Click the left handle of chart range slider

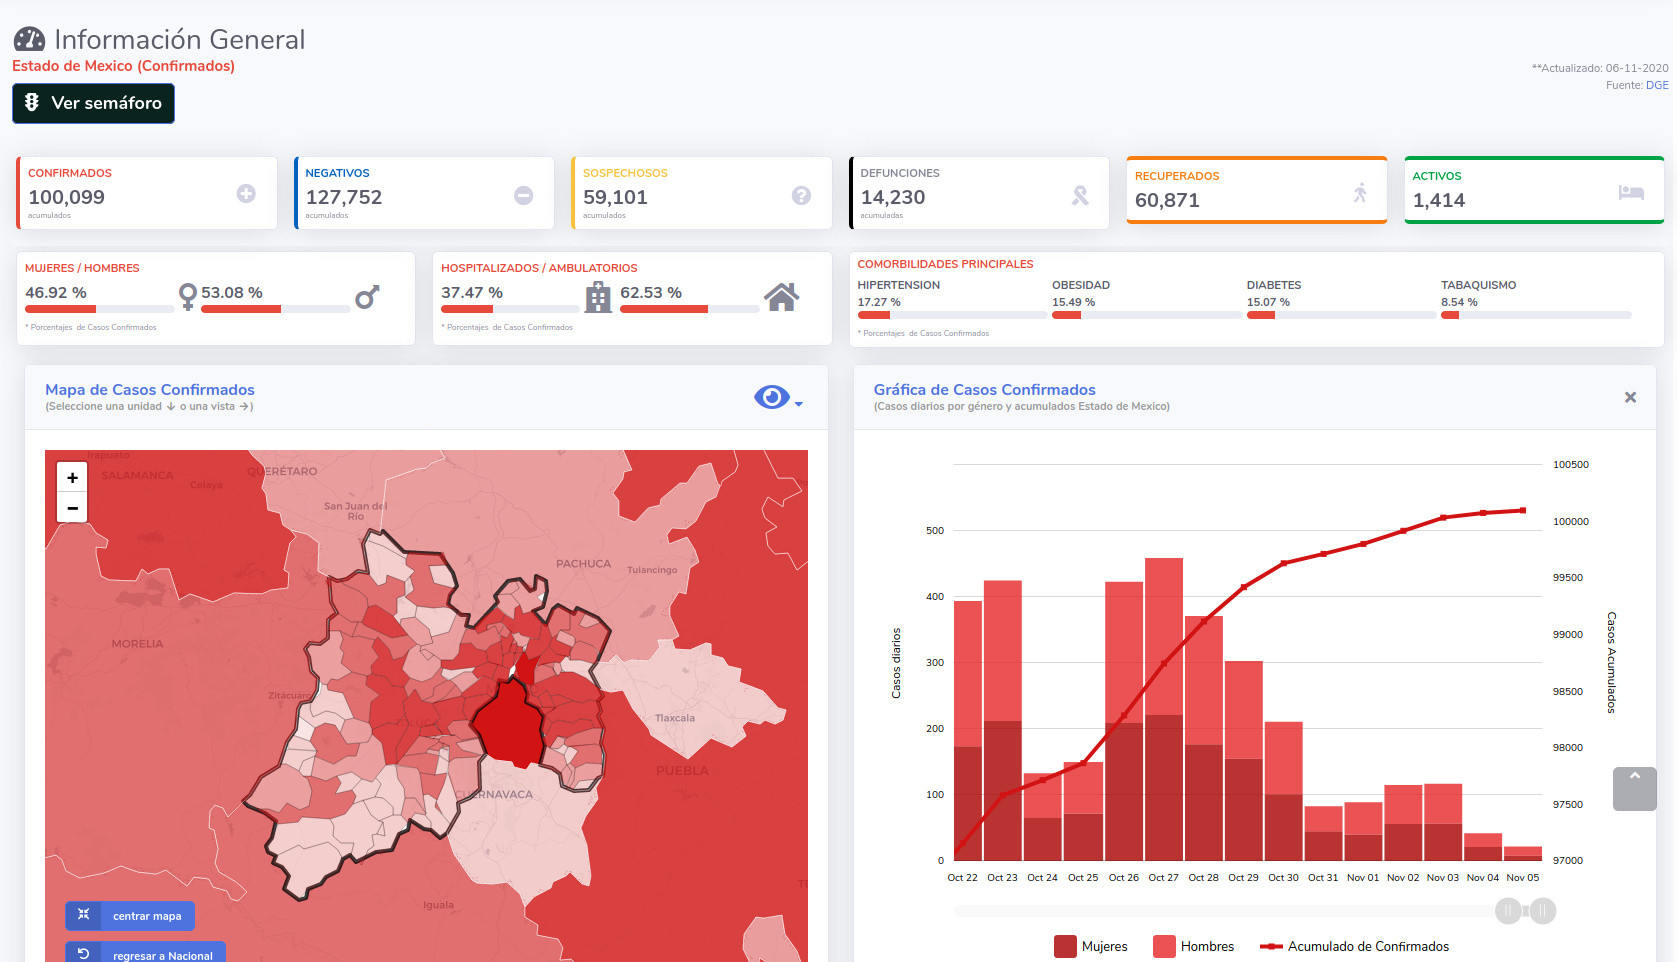[1509, 911]
